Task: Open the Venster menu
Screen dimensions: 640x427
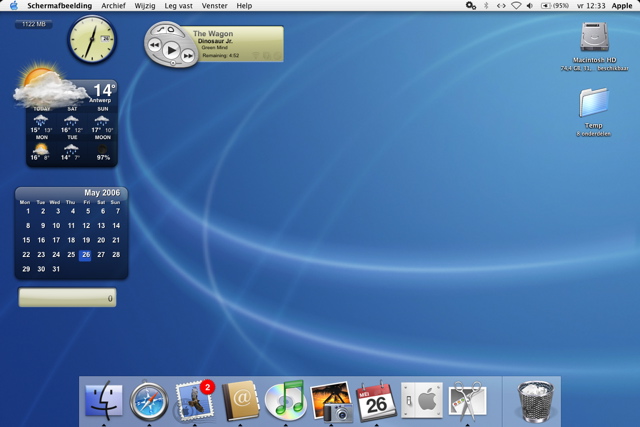Action: tap(214, 6)
